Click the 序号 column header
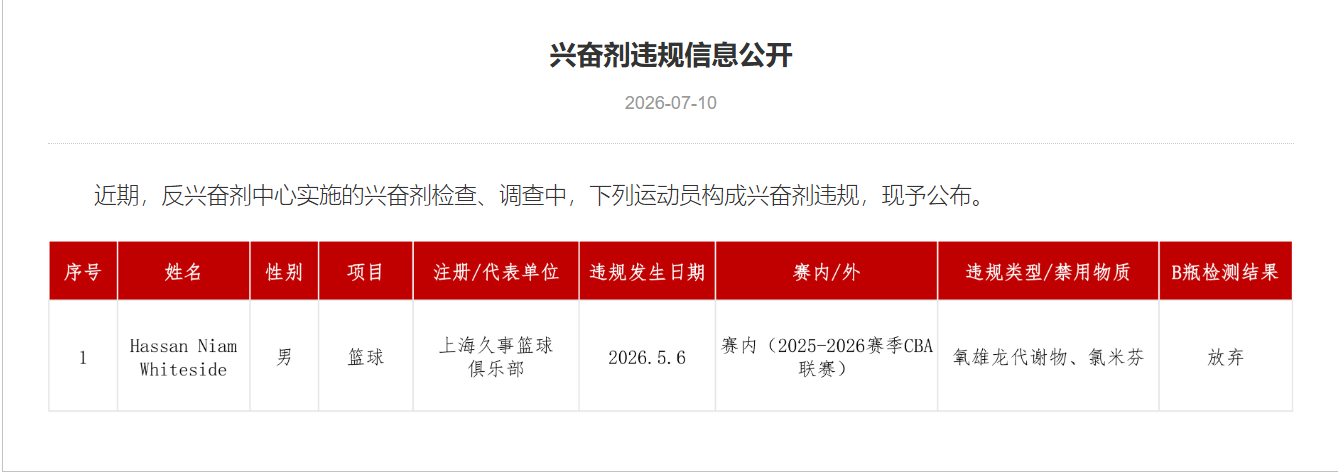Image resolution: width=1338 pixels, height=472 pixels. point(83,271)
